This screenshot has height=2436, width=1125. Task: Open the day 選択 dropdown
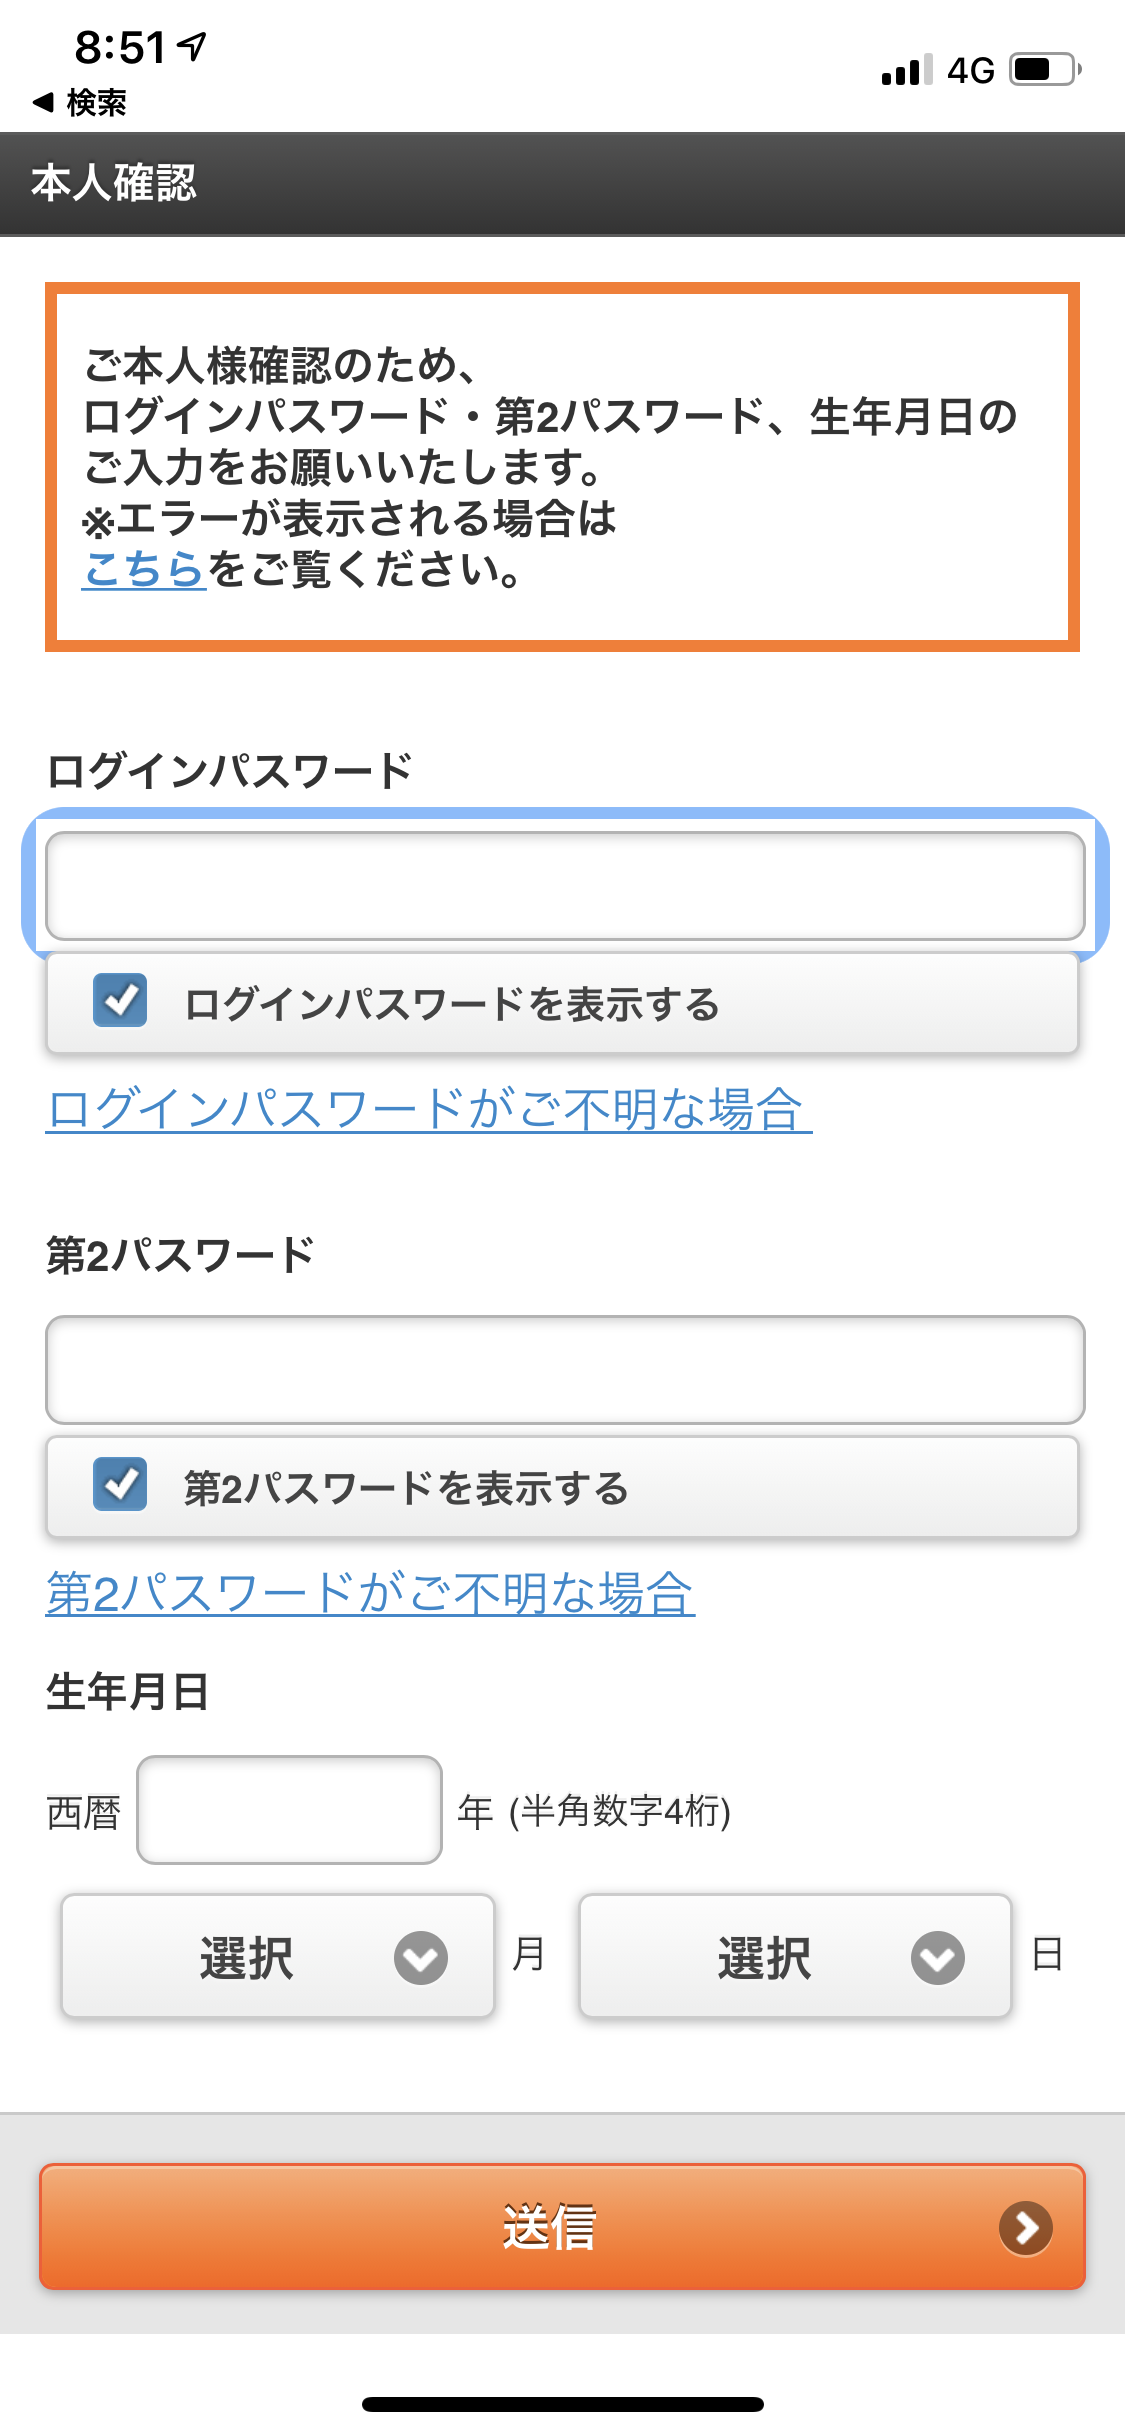pos(795,1956)
